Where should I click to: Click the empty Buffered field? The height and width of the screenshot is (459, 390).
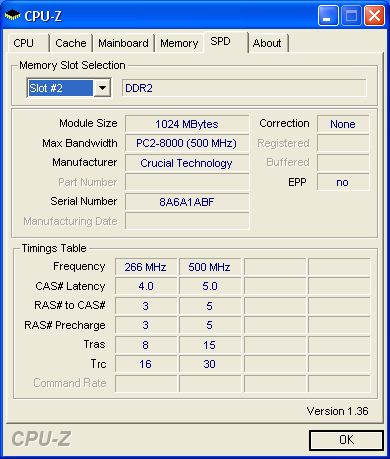click(343, 163)
